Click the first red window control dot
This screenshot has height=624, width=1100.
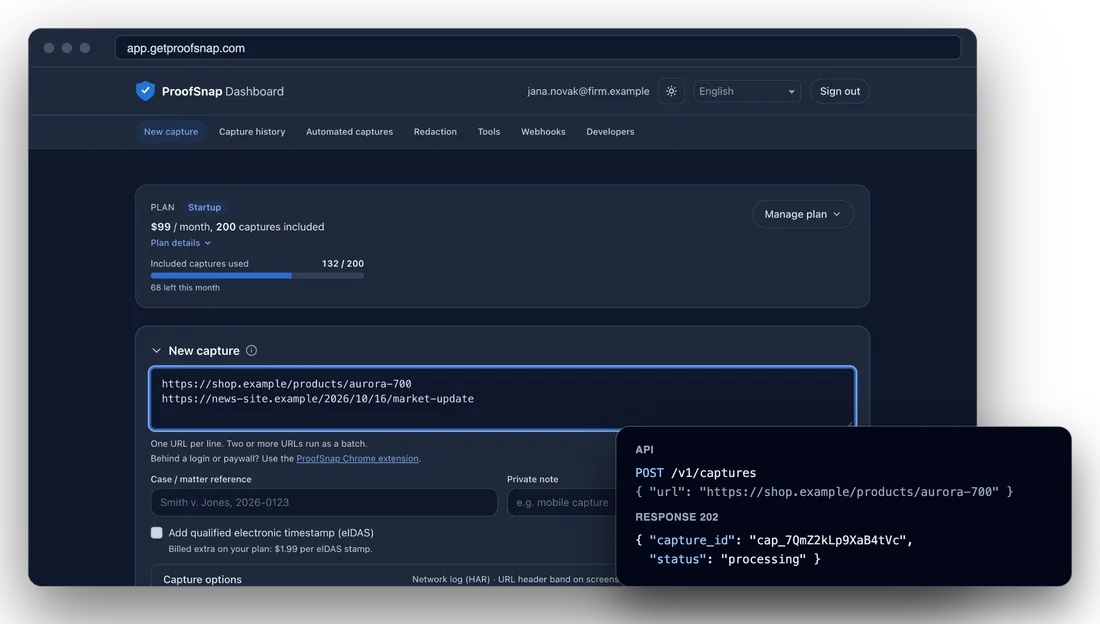tap(49, 48)
